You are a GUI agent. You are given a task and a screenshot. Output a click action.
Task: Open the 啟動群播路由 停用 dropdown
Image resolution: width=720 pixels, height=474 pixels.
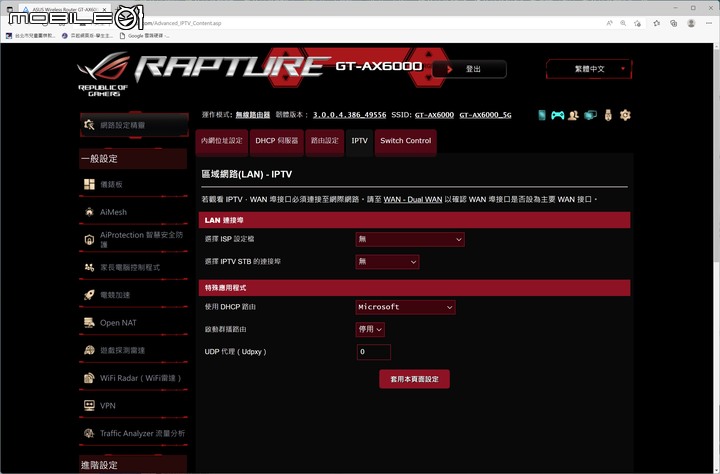coord(370,329)
